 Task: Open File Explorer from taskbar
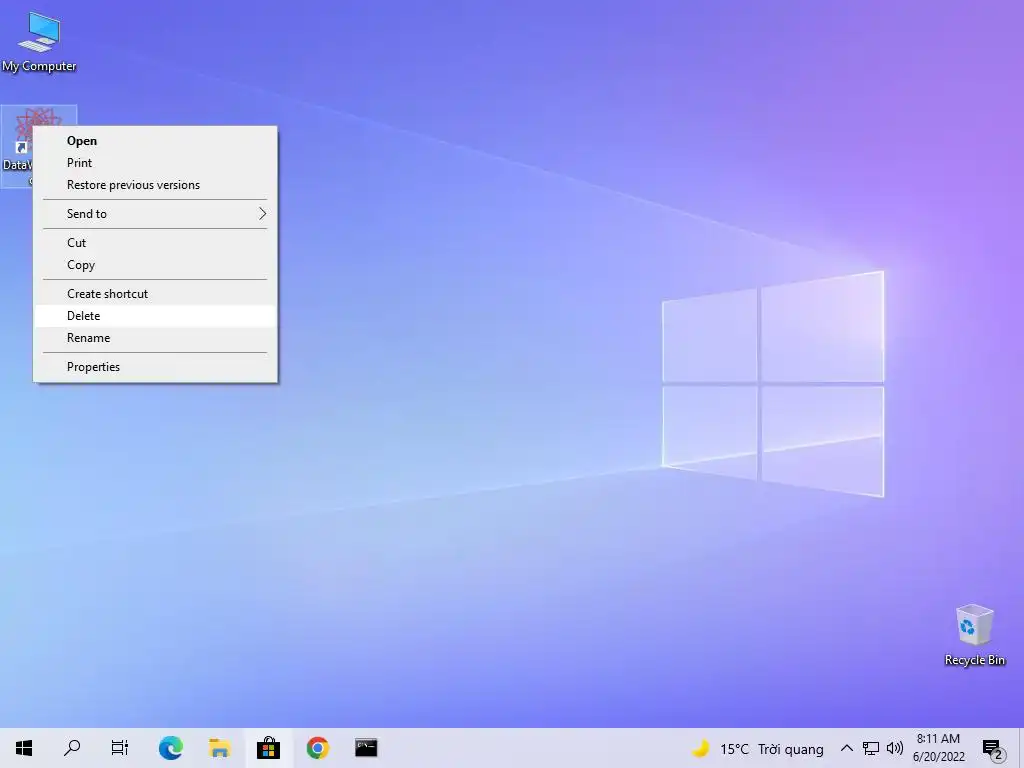[x=219, y=748]
